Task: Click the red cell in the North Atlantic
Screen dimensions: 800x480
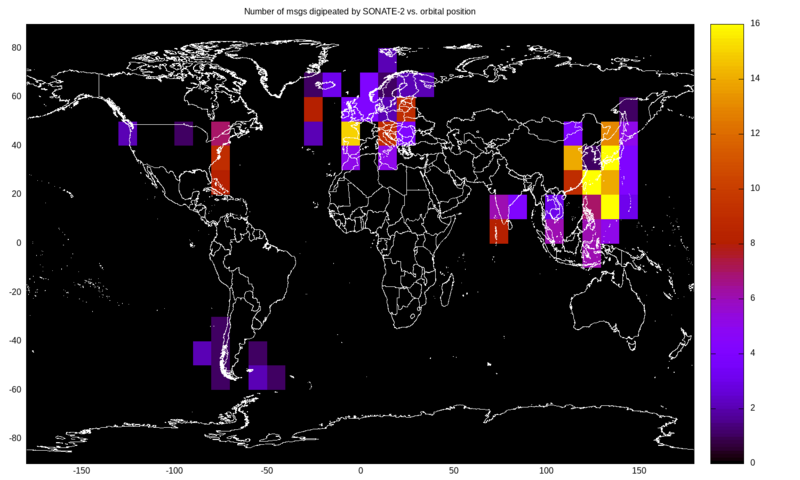Action: coord(313,108)
